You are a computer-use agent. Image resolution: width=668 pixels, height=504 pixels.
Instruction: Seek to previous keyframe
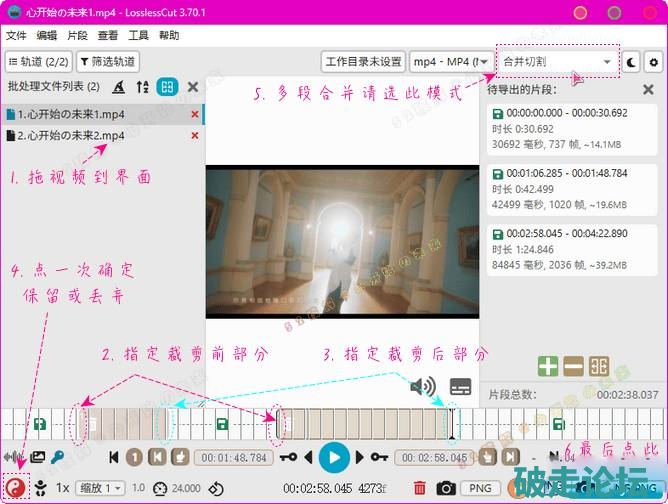point(288,458)
